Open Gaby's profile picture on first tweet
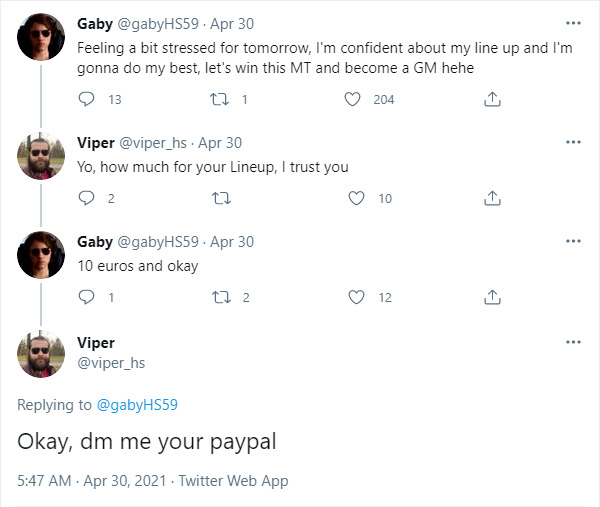 coord(43,38)
